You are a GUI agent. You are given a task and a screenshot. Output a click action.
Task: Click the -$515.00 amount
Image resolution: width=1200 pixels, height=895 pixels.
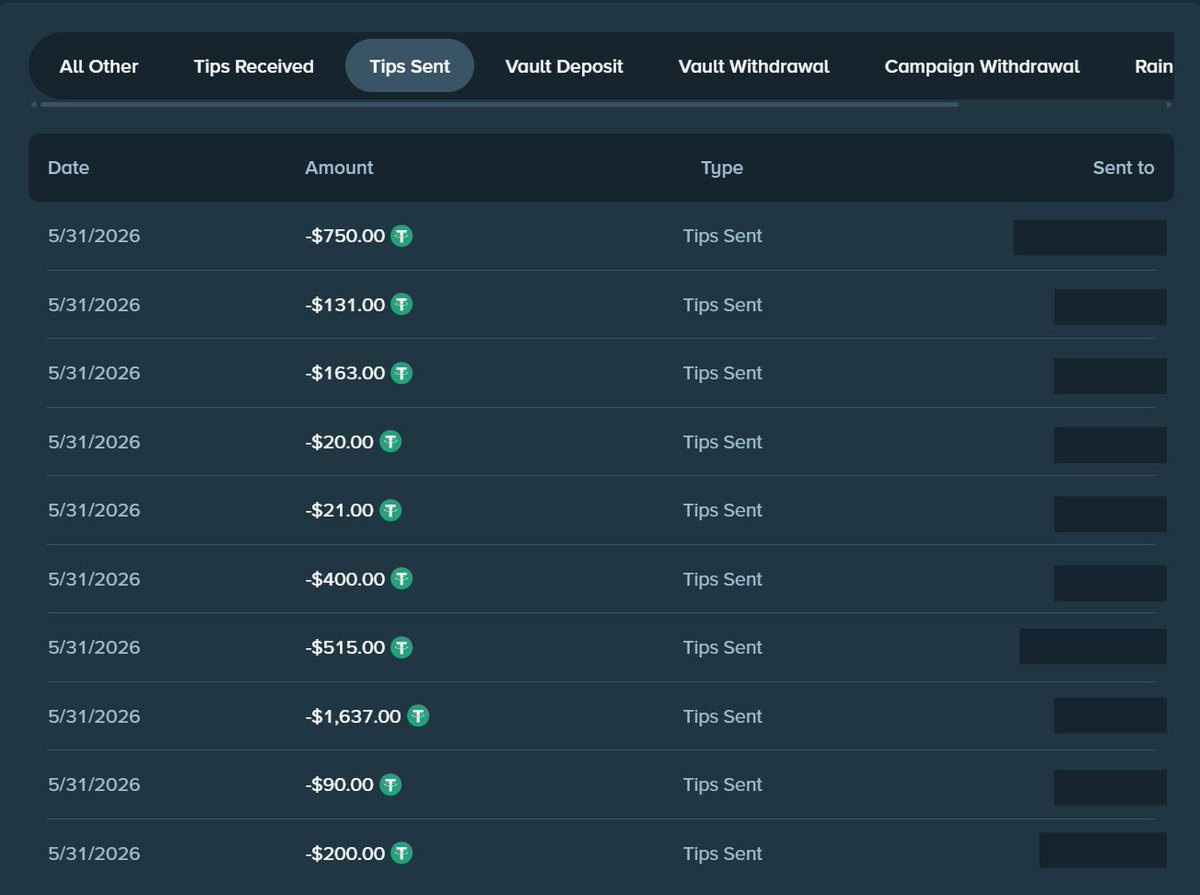tap(345, 647)
